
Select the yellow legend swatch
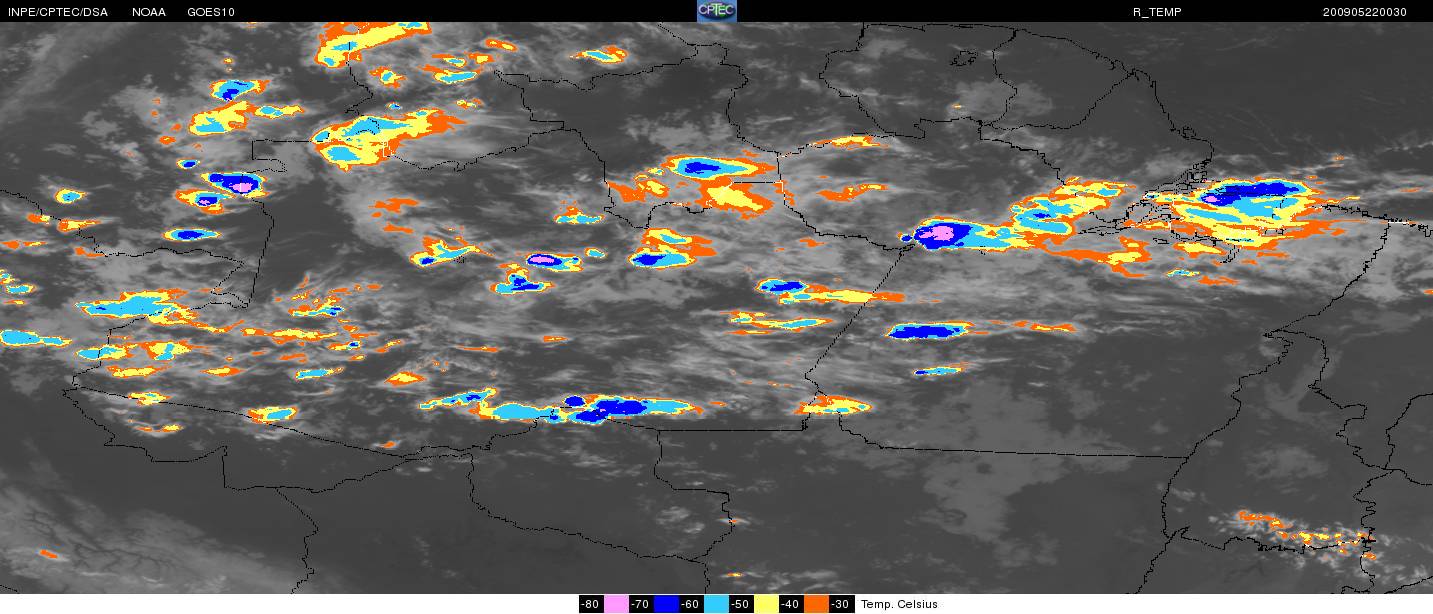[766, 604]
